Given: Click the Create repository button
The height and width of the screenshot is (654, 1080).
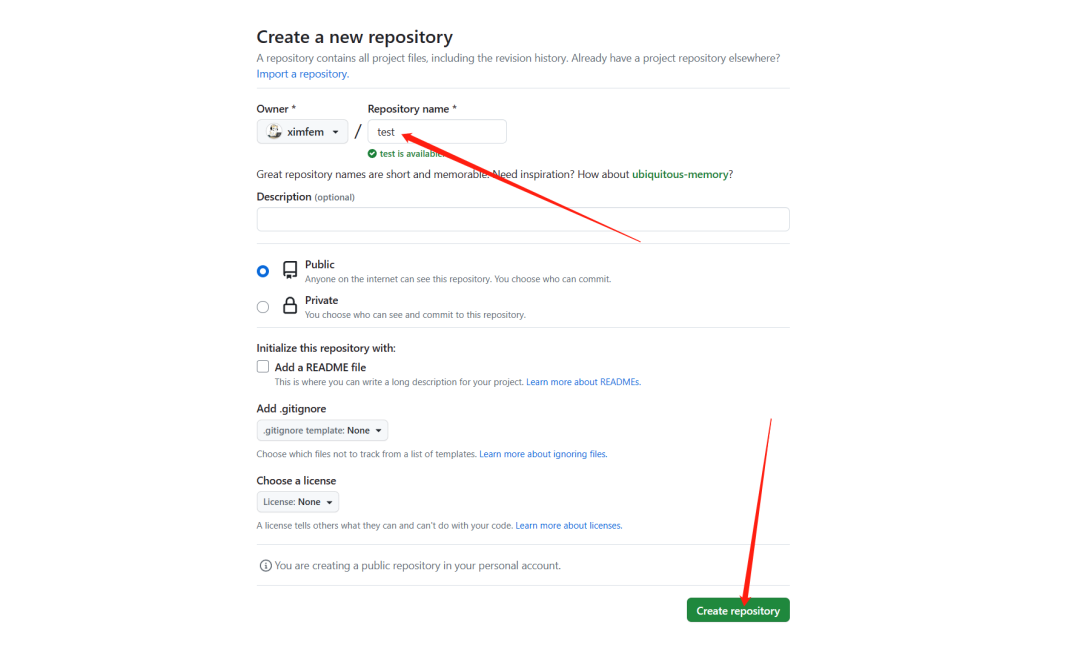Looking at the screenshot, I should [738, 610].
